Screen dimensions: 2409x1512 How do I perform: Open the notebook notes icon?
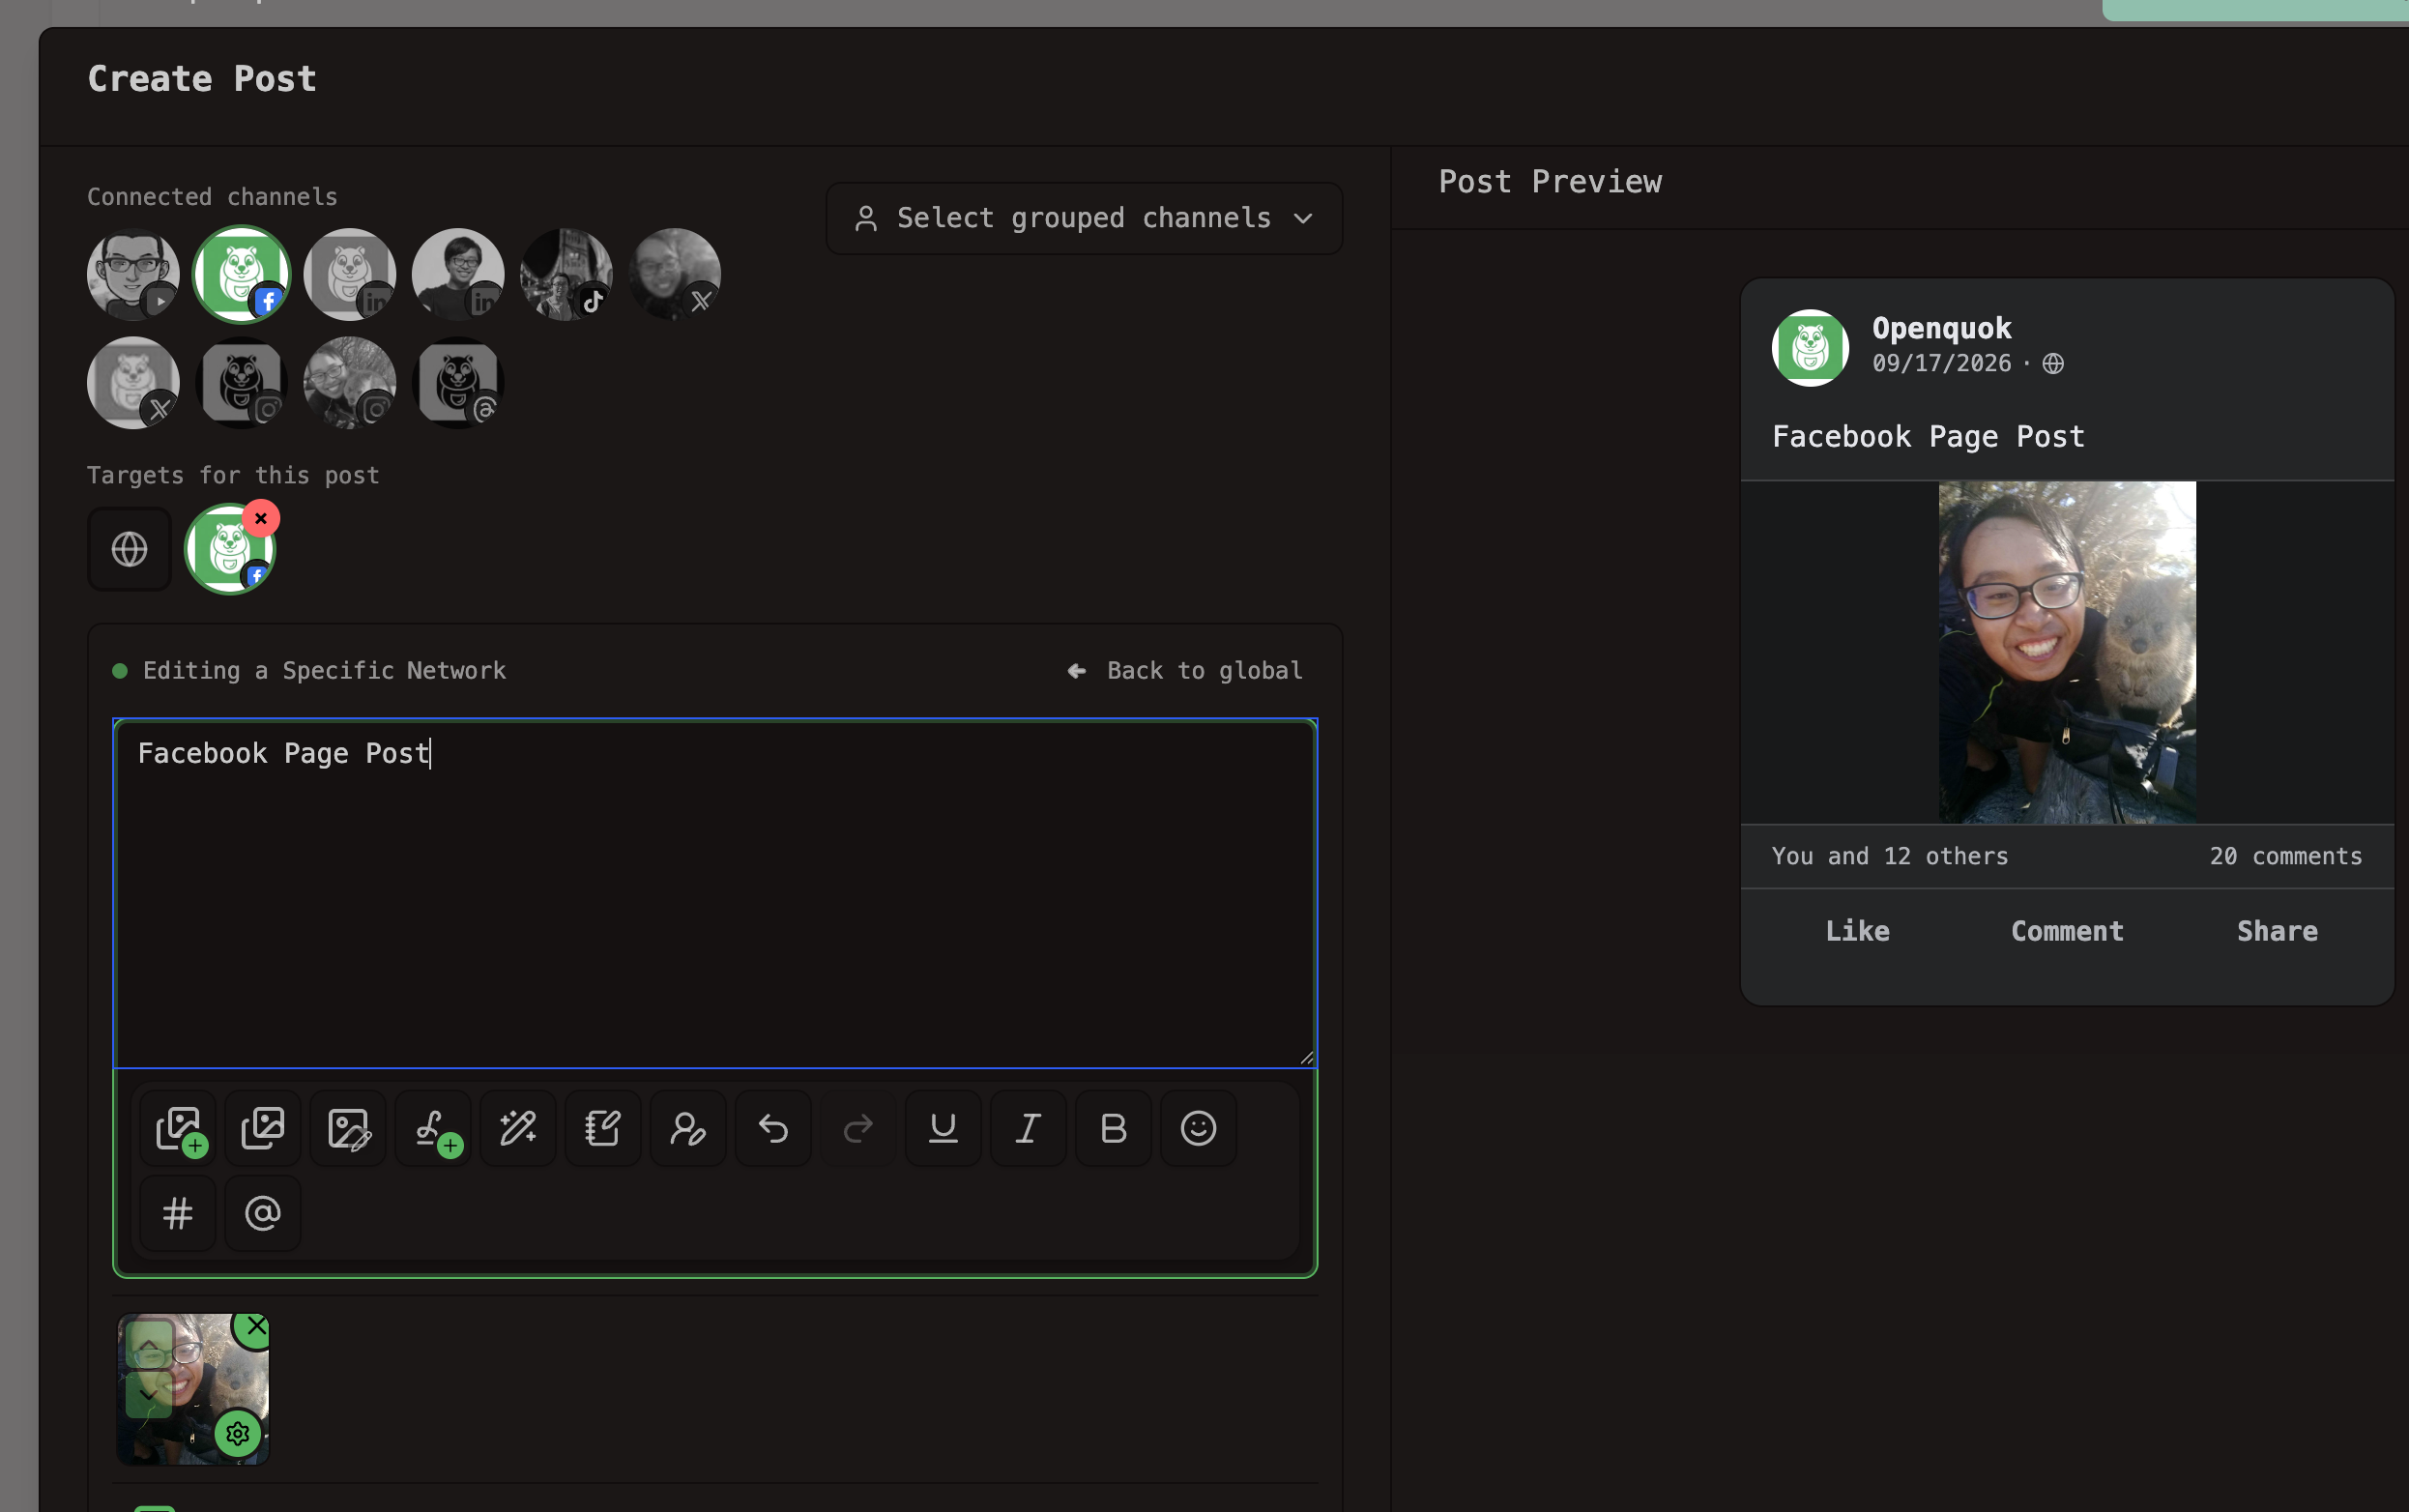coord(603,1128)
